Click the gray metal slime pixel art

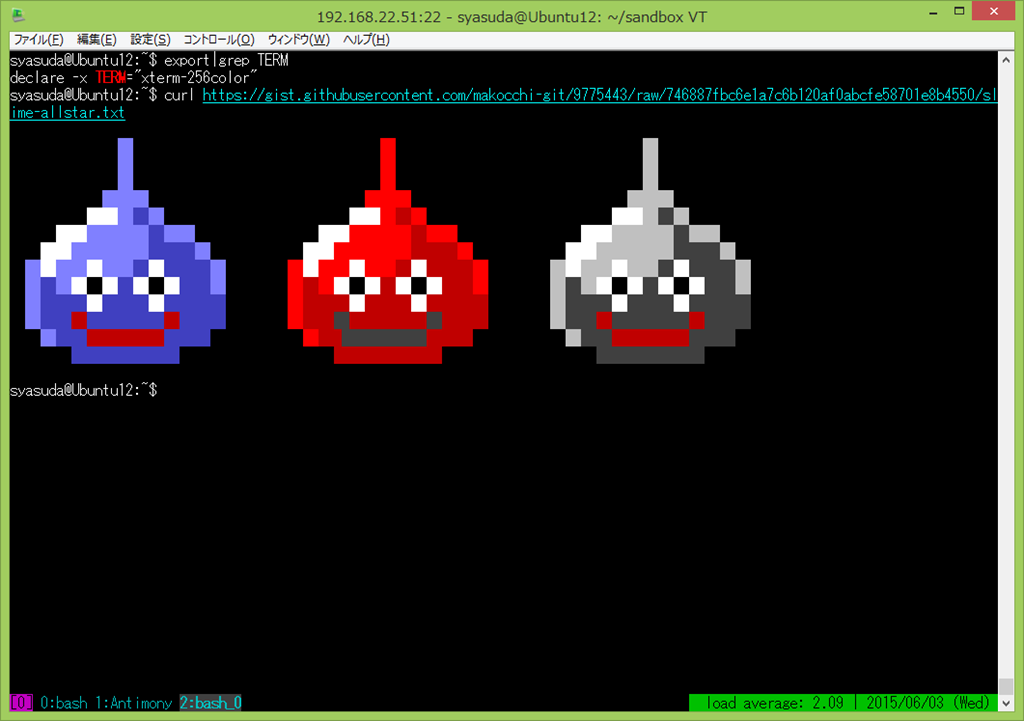click(x=650, y=251)
